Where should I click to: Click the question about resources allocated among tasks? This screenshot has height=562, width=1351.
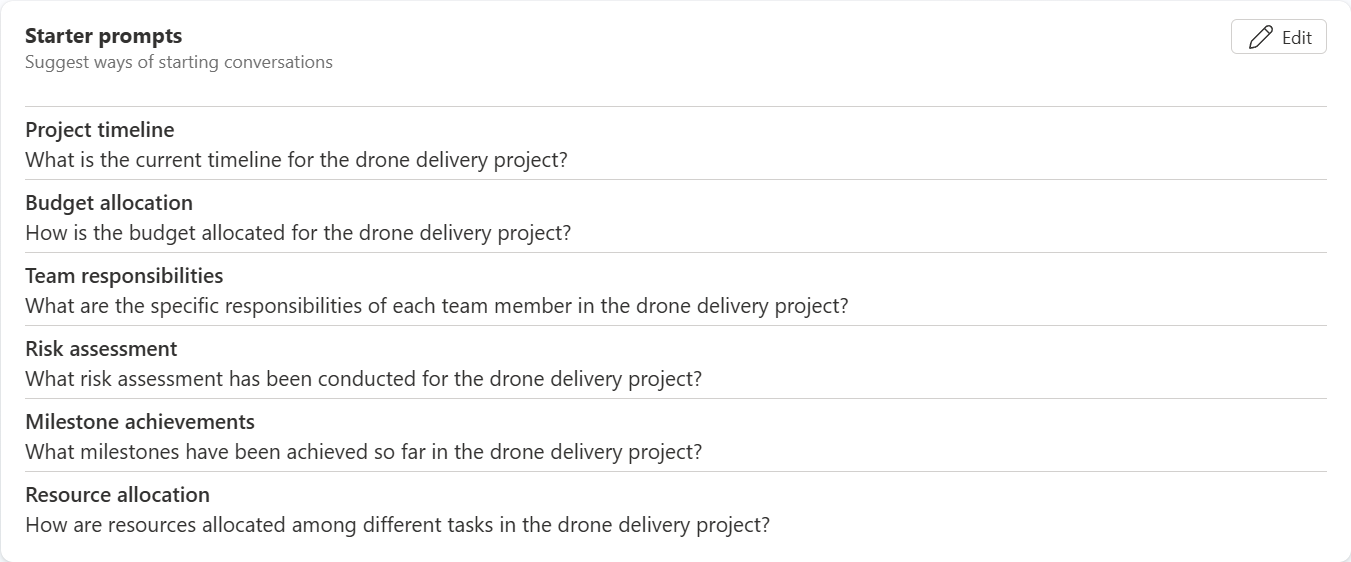click(397, 525)
